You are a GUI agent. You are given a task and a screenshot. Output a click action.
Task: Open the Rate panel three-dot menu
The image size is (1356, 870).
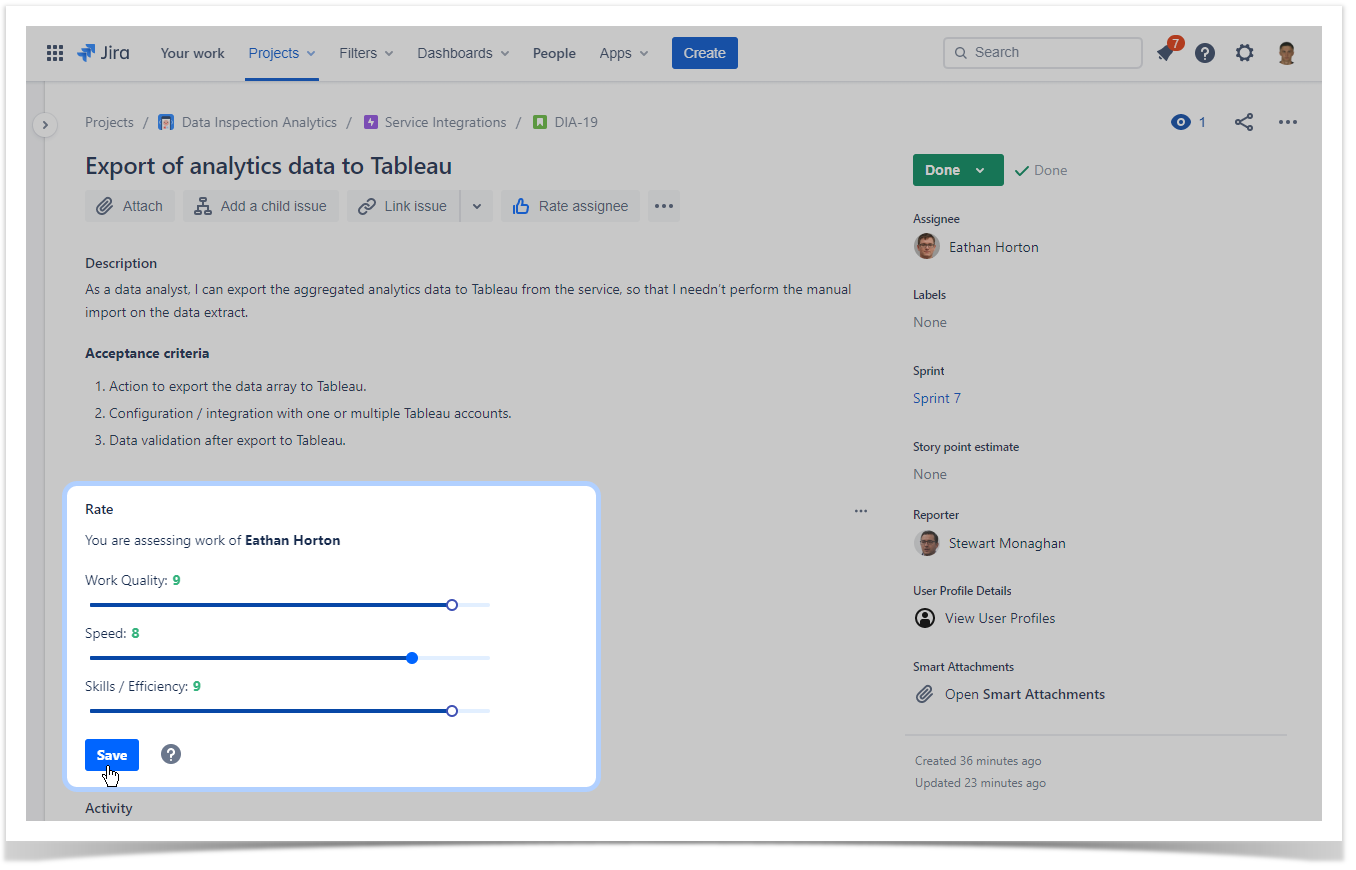(x=861, y=511)
